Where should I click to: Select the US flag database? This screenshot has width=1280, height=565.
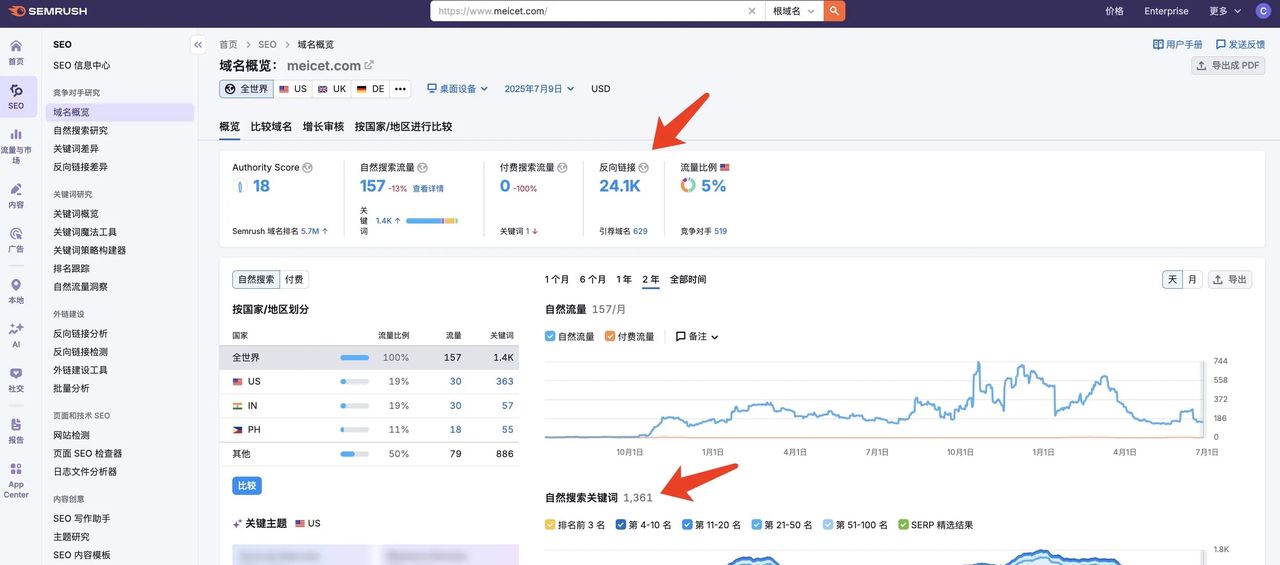click(x=293, y=89)
